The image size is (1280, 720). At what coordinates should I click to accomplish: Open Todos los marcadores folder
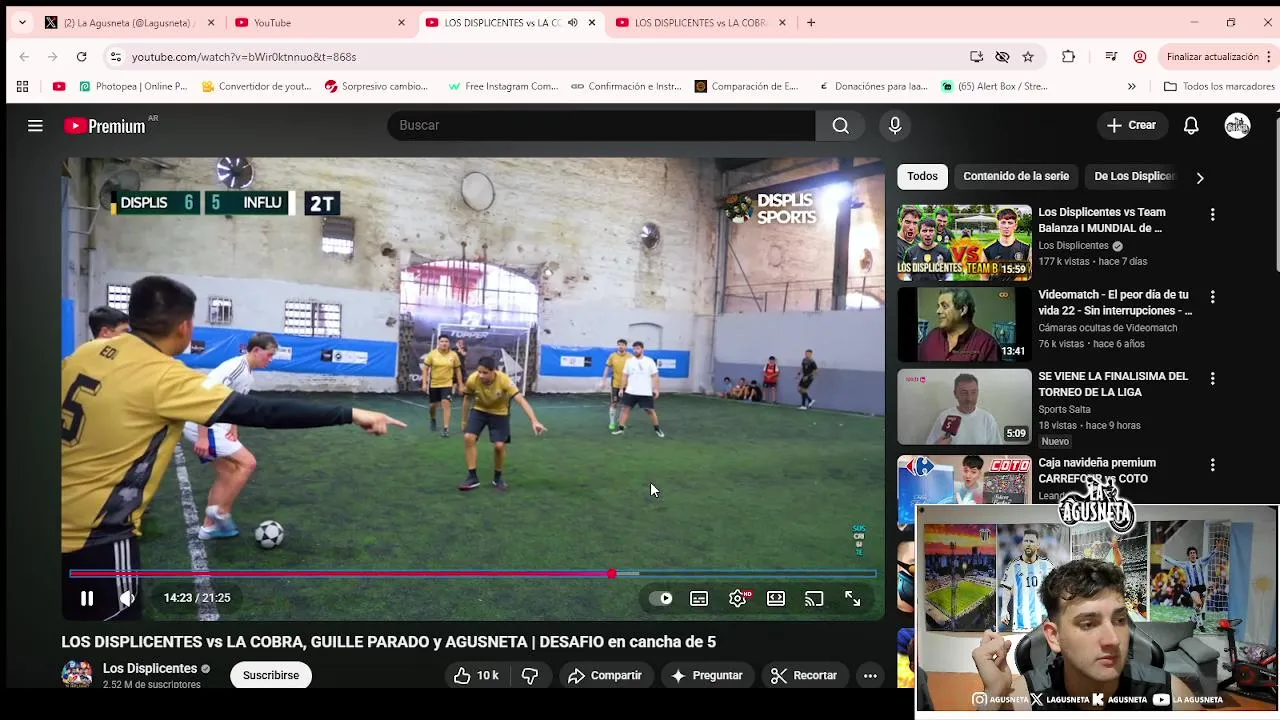coord(1219,86)
